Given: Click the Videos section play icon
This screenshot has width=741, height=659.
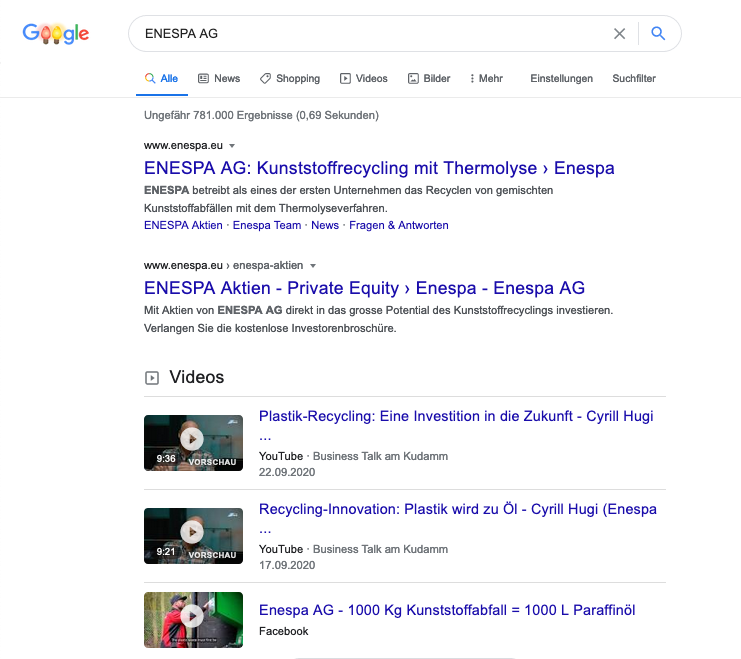Looking at the screenshot, I should coord(152,378).
